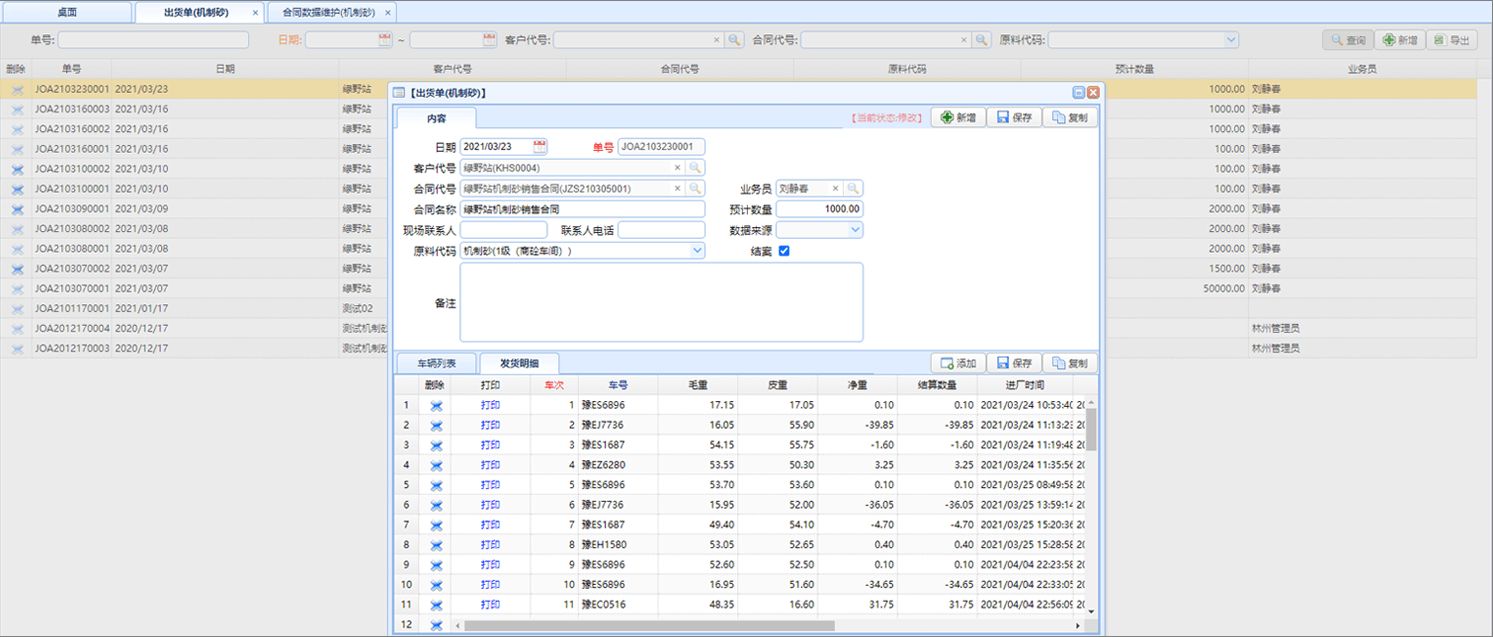This screenshot has height=637, width=1493.
Task: Close the 出货单(机制砂) tab
Action: click(255, 13)
